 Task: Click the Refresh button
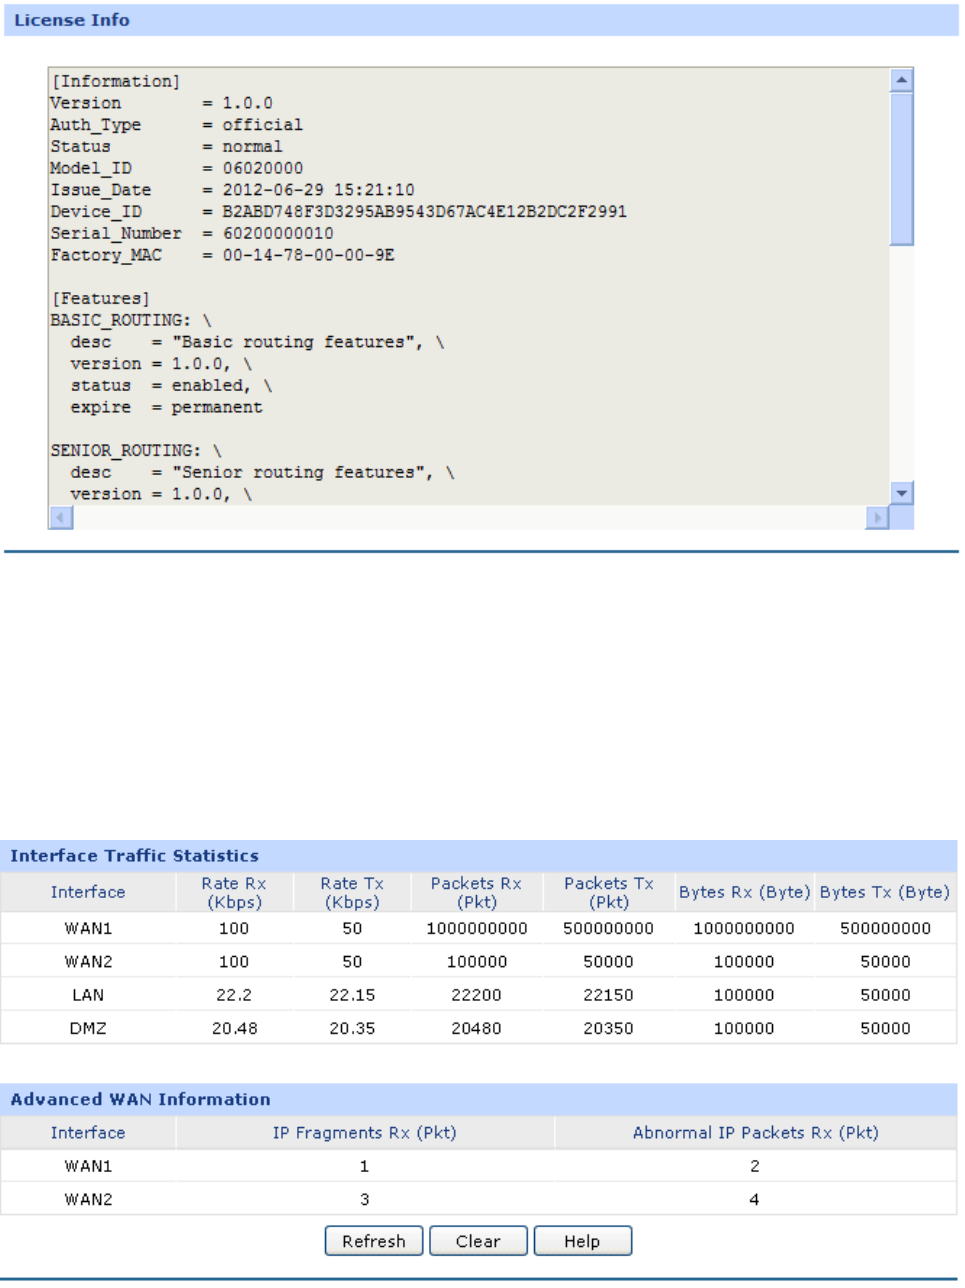click(x=374, y=1241)
